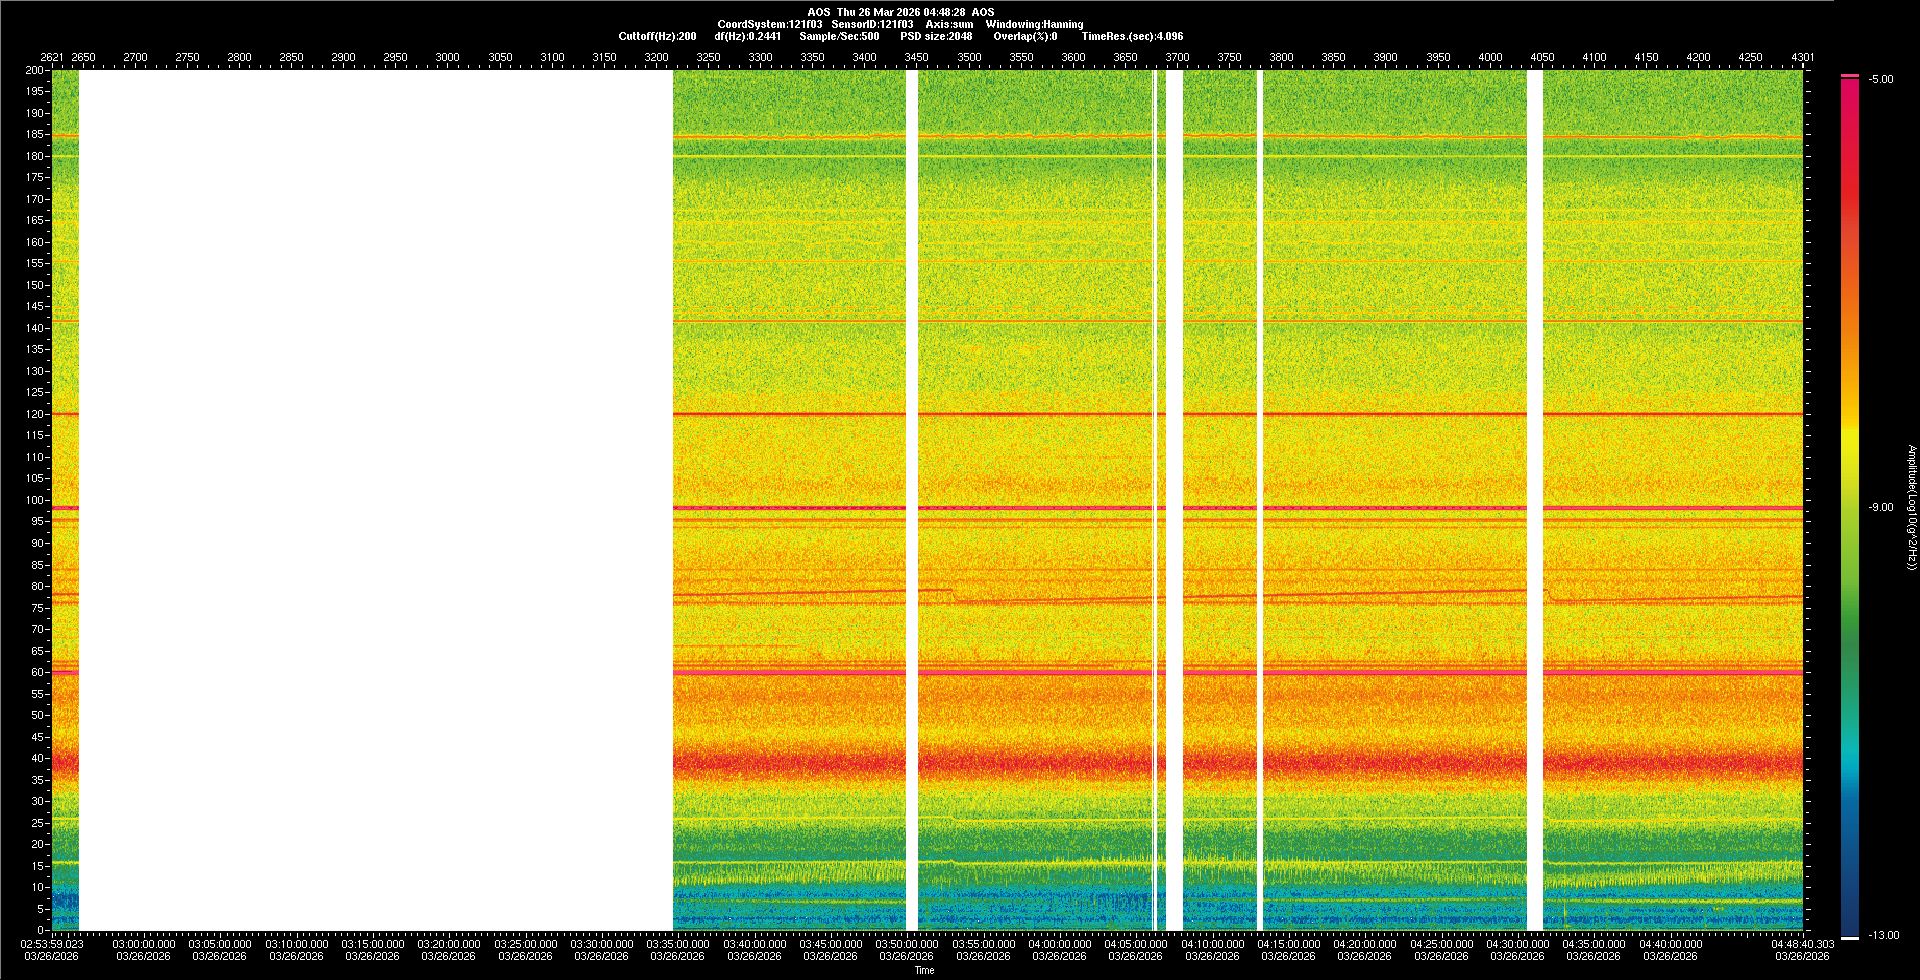
Task: Click the -13.00 colorbar minimum label
Action: (1883, 935)
